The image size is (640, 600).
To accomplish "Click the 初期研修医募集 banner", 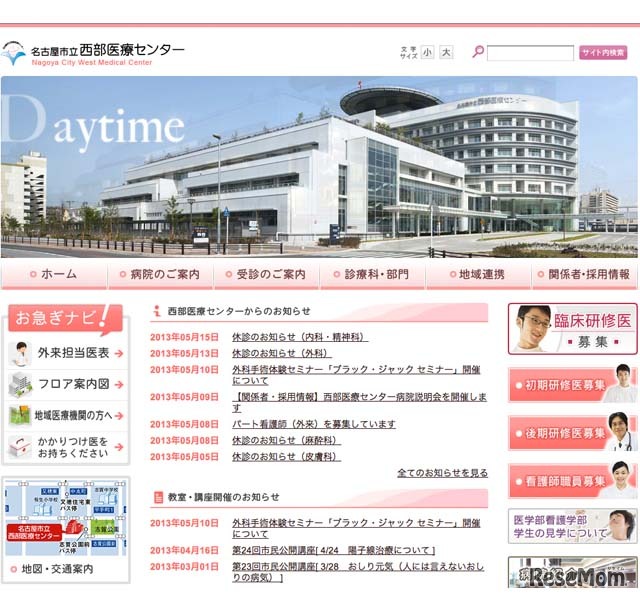I will pos(571,385).
